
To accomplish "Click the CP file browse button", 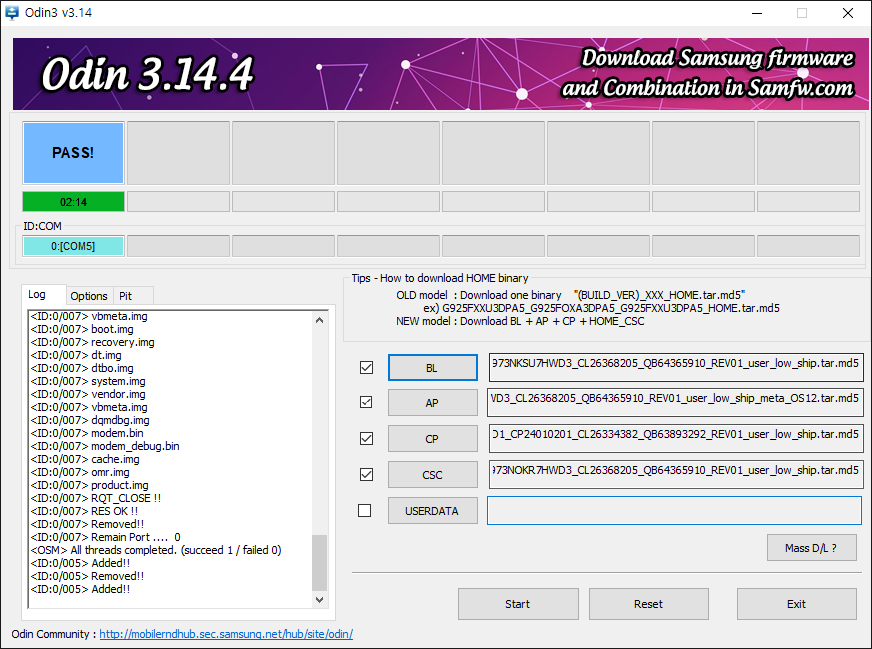I will pos(433,439).
